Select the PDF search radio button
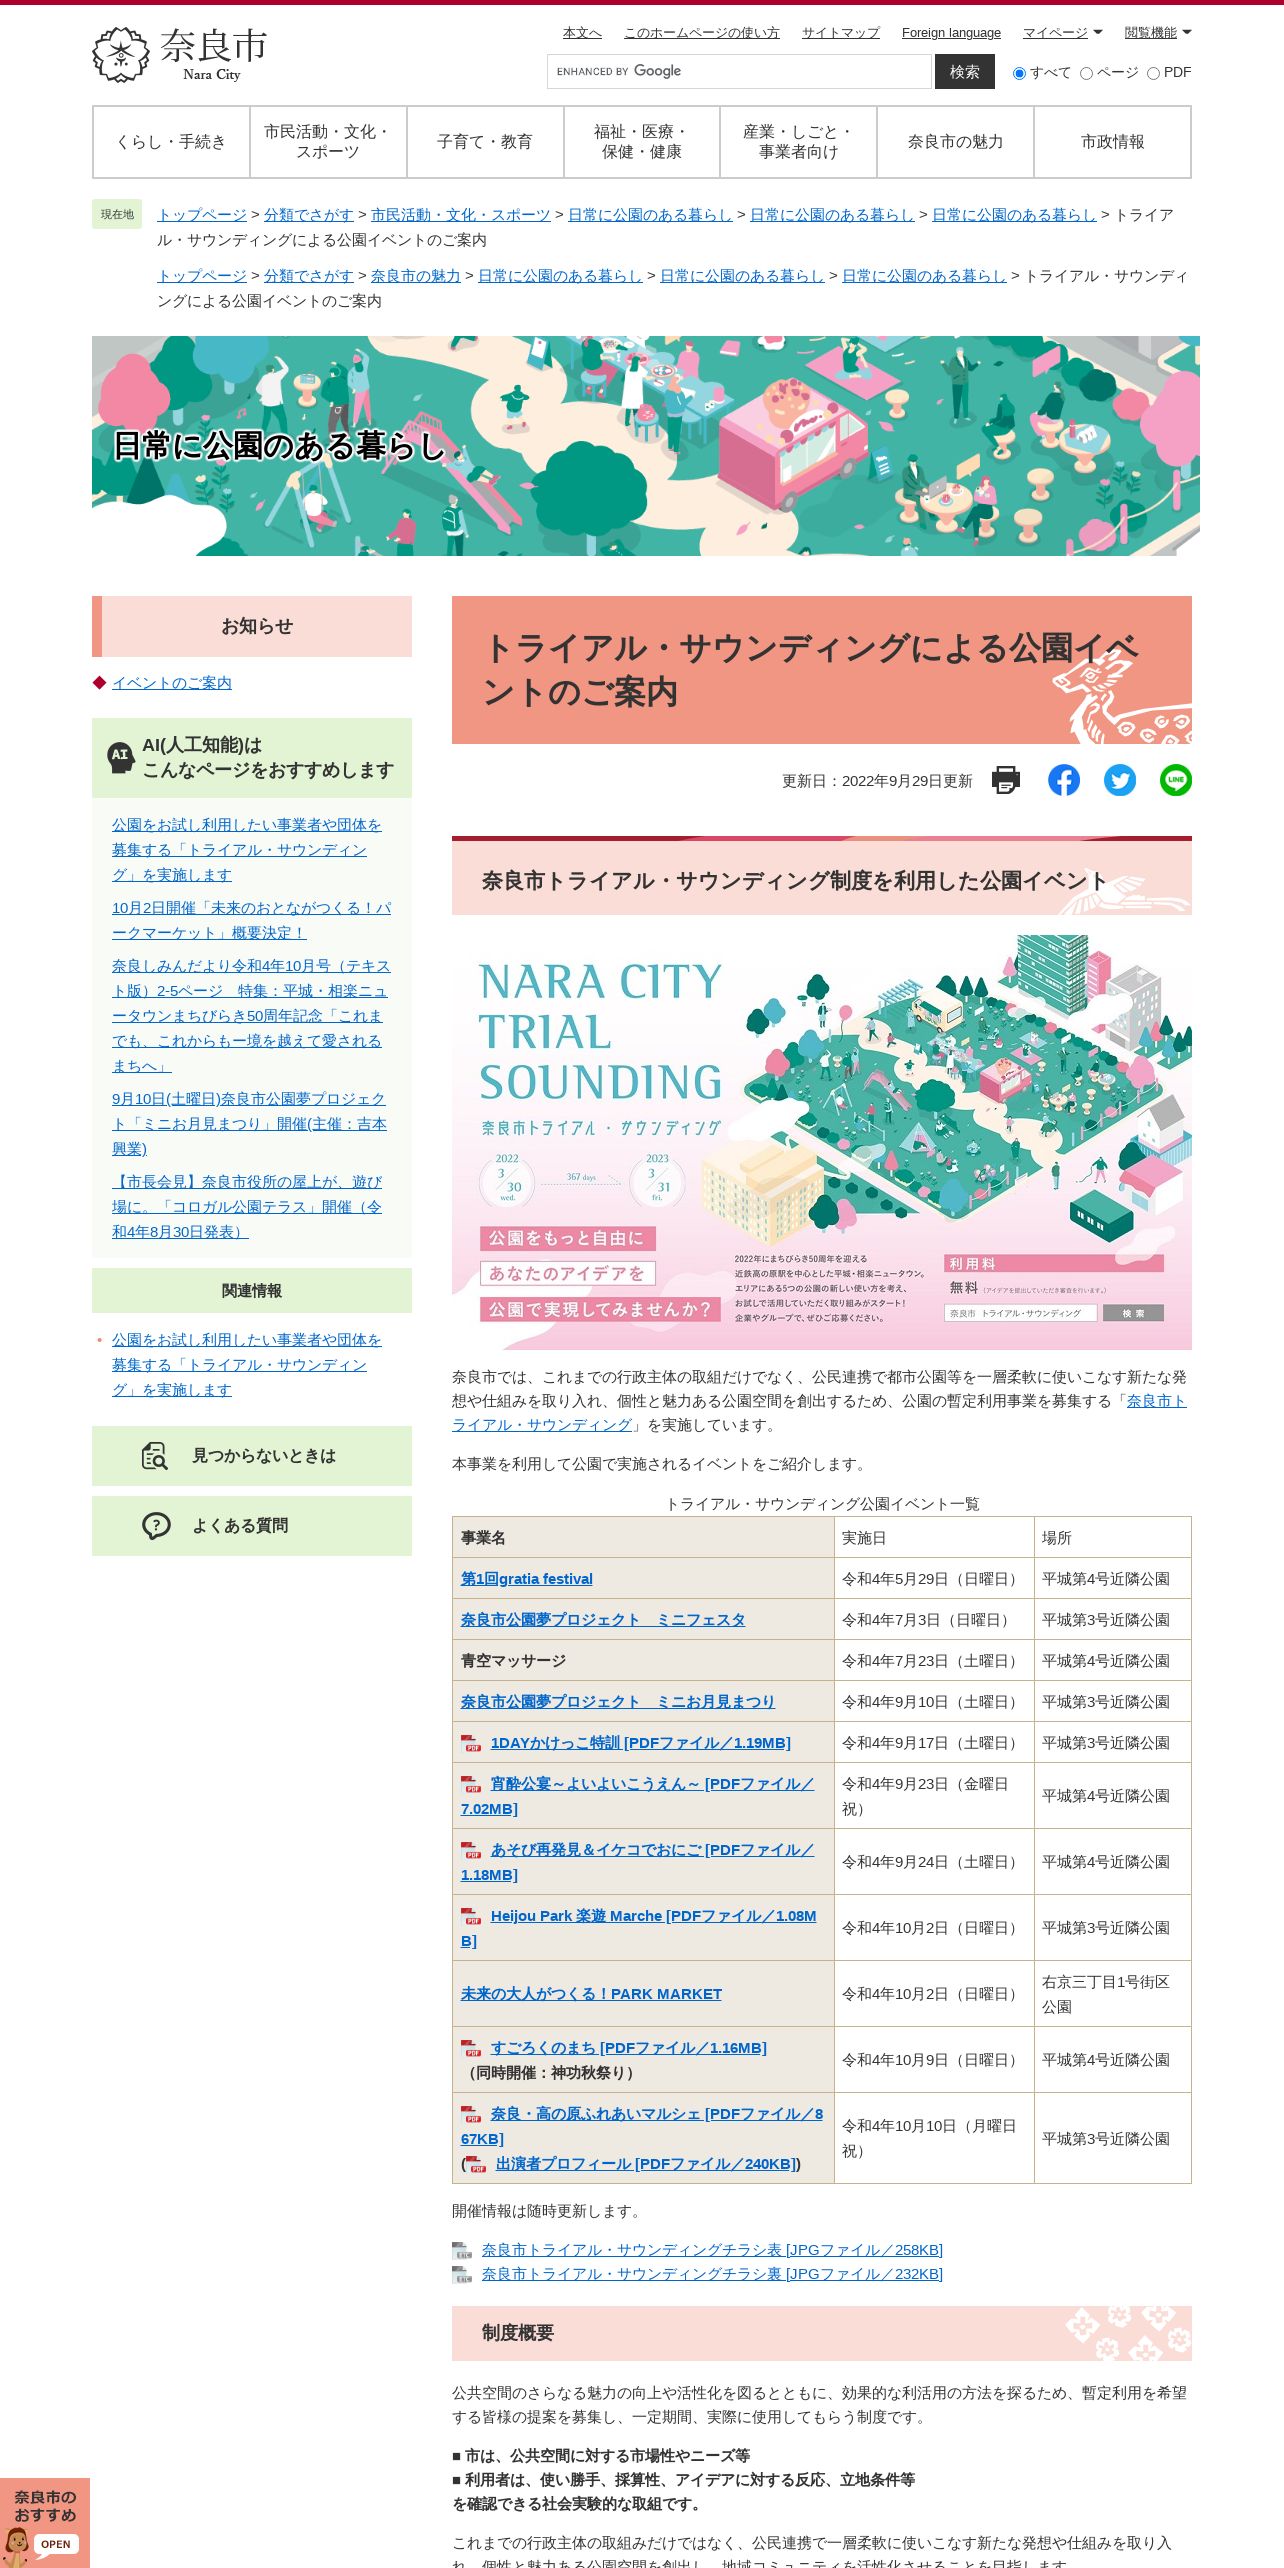 [x=1153, y=73]
